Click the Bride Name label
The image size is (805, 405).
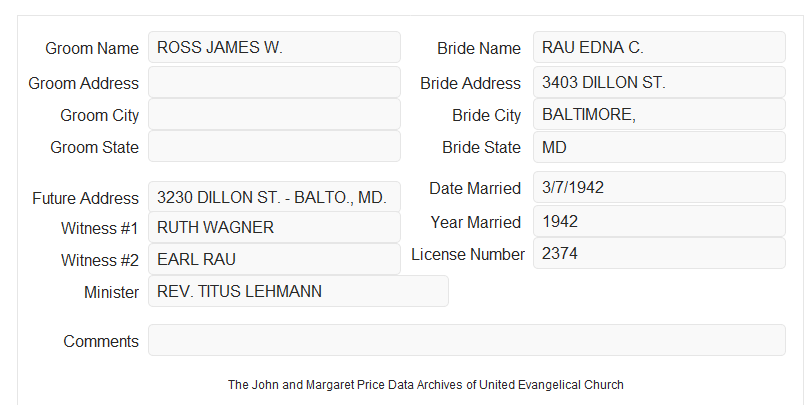coord(479,48)
